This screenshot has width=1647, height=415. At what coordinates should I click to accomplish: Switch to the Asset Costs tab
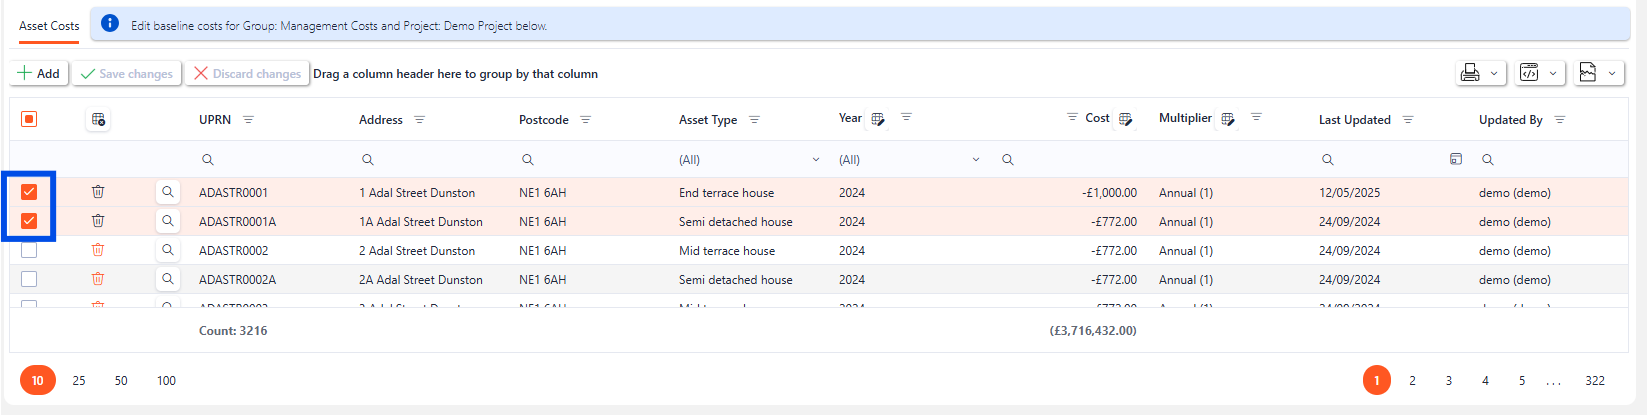(49, 26)
